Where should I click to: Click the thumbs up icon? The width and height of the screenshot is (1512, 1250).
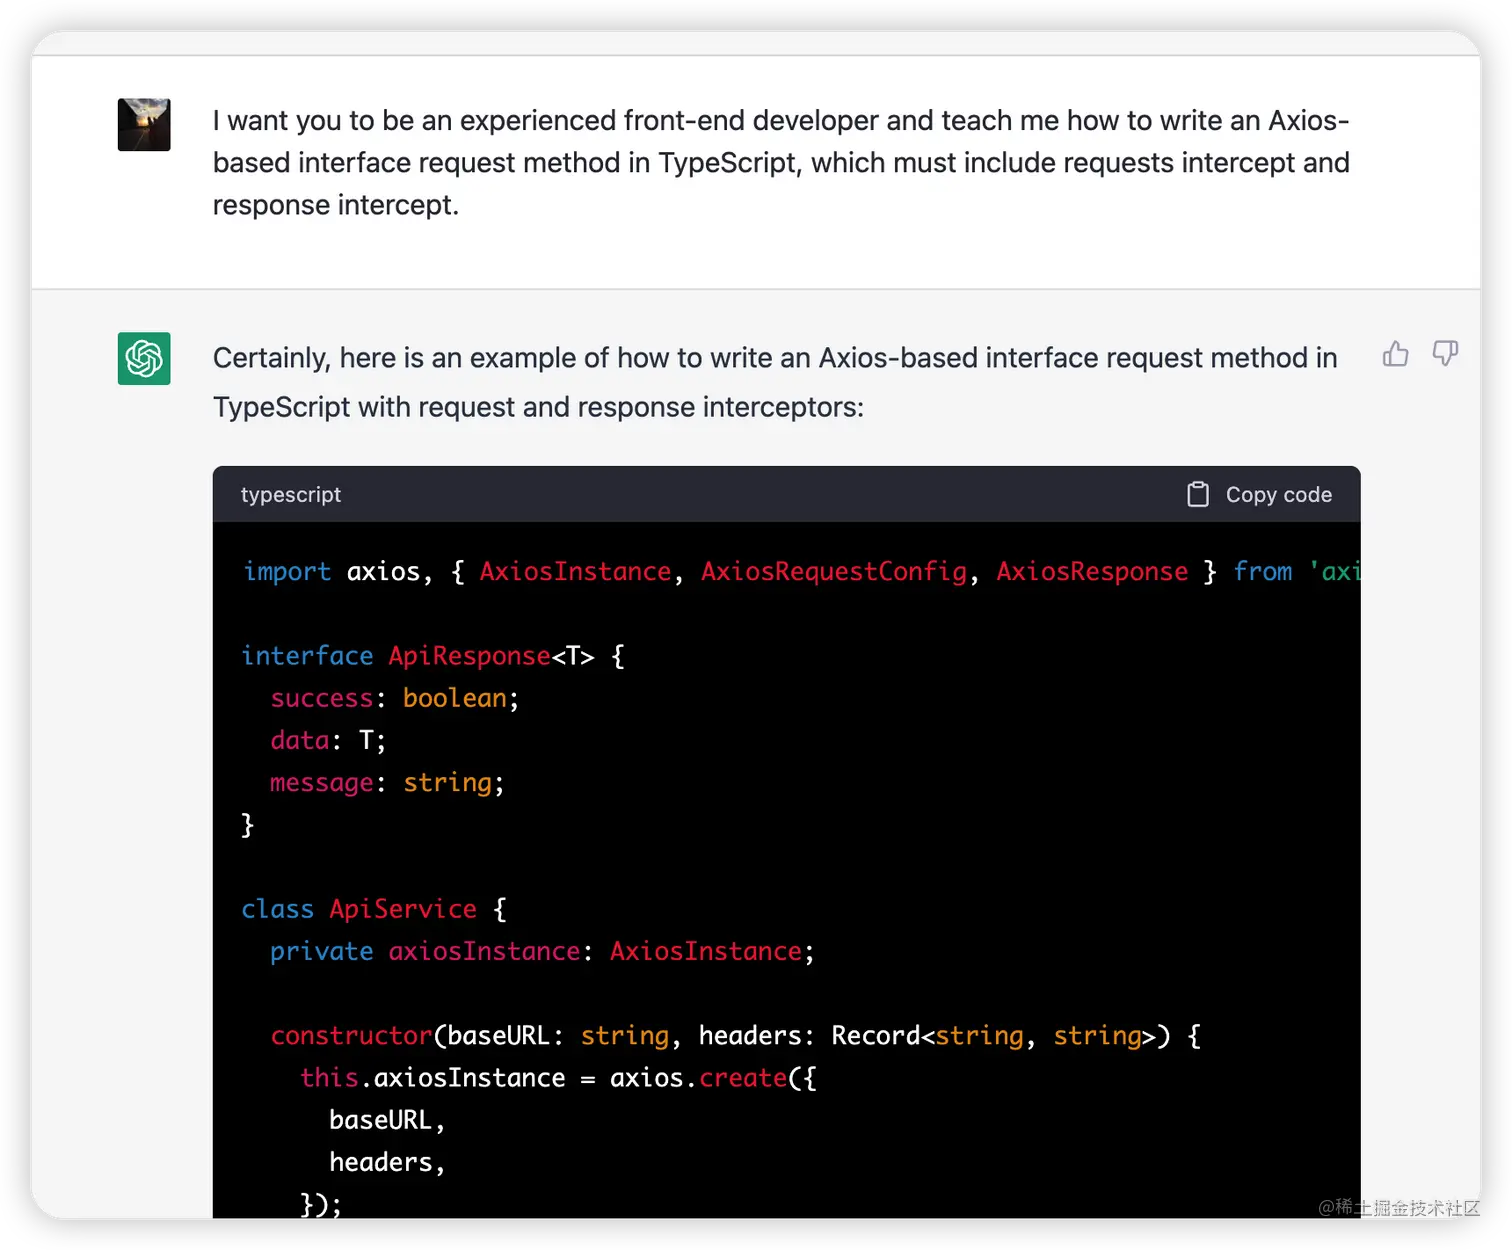[x=1396, y=354]
